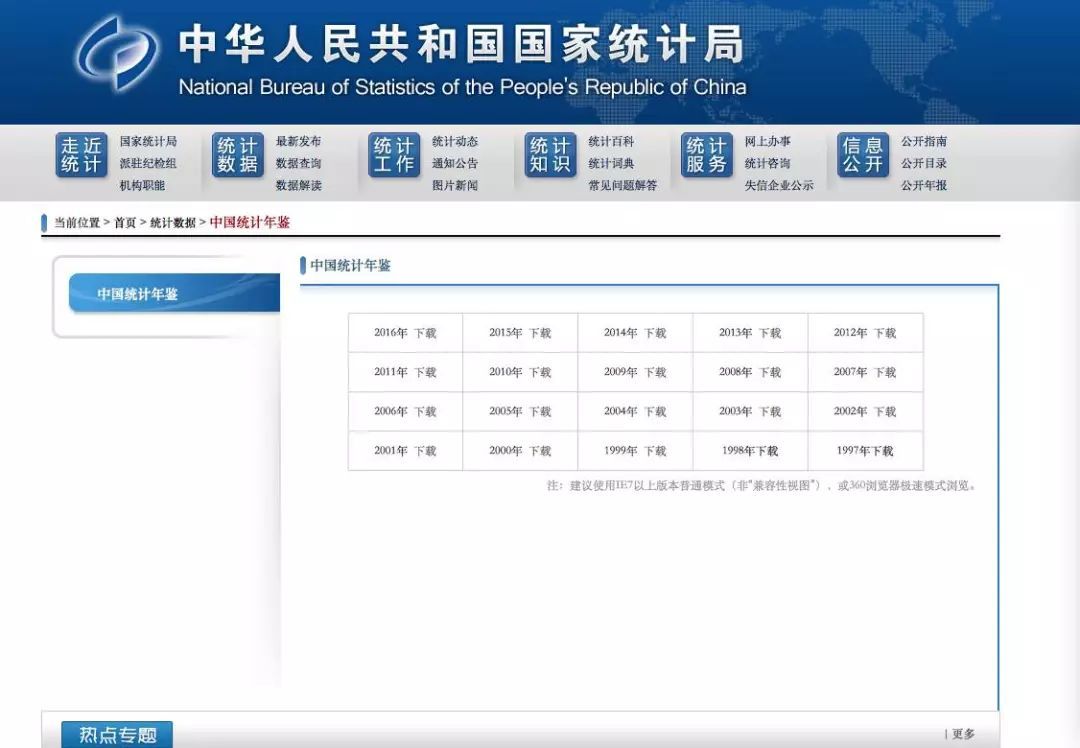Download the 2004年 yearbook
Viewport: 1080px width, 748px height.
coord(655,412)
